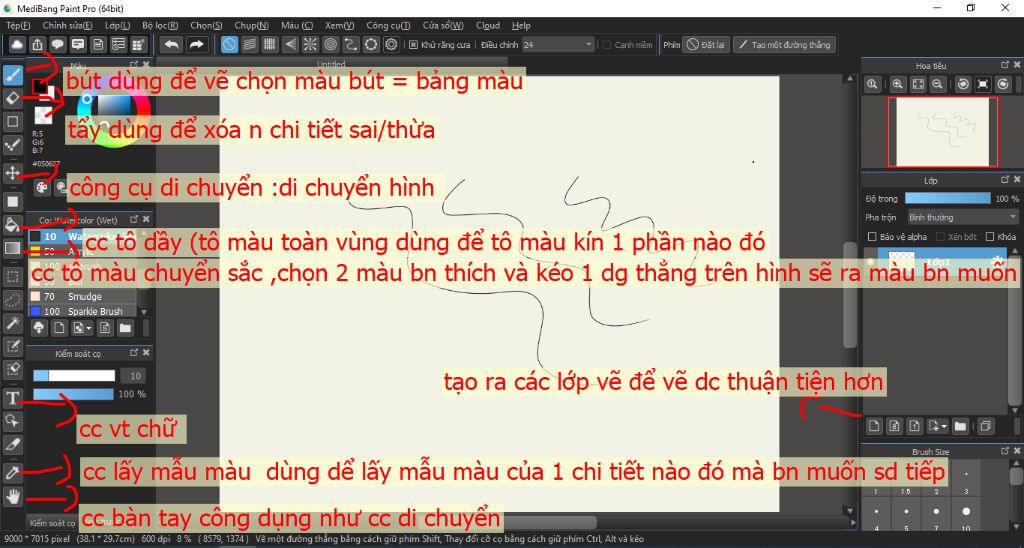The height and width of the screenshot is (548, 1024).
Task: Open the Chỉnh sửa menu
Action: pyautogui.click(x=67, y=25)
